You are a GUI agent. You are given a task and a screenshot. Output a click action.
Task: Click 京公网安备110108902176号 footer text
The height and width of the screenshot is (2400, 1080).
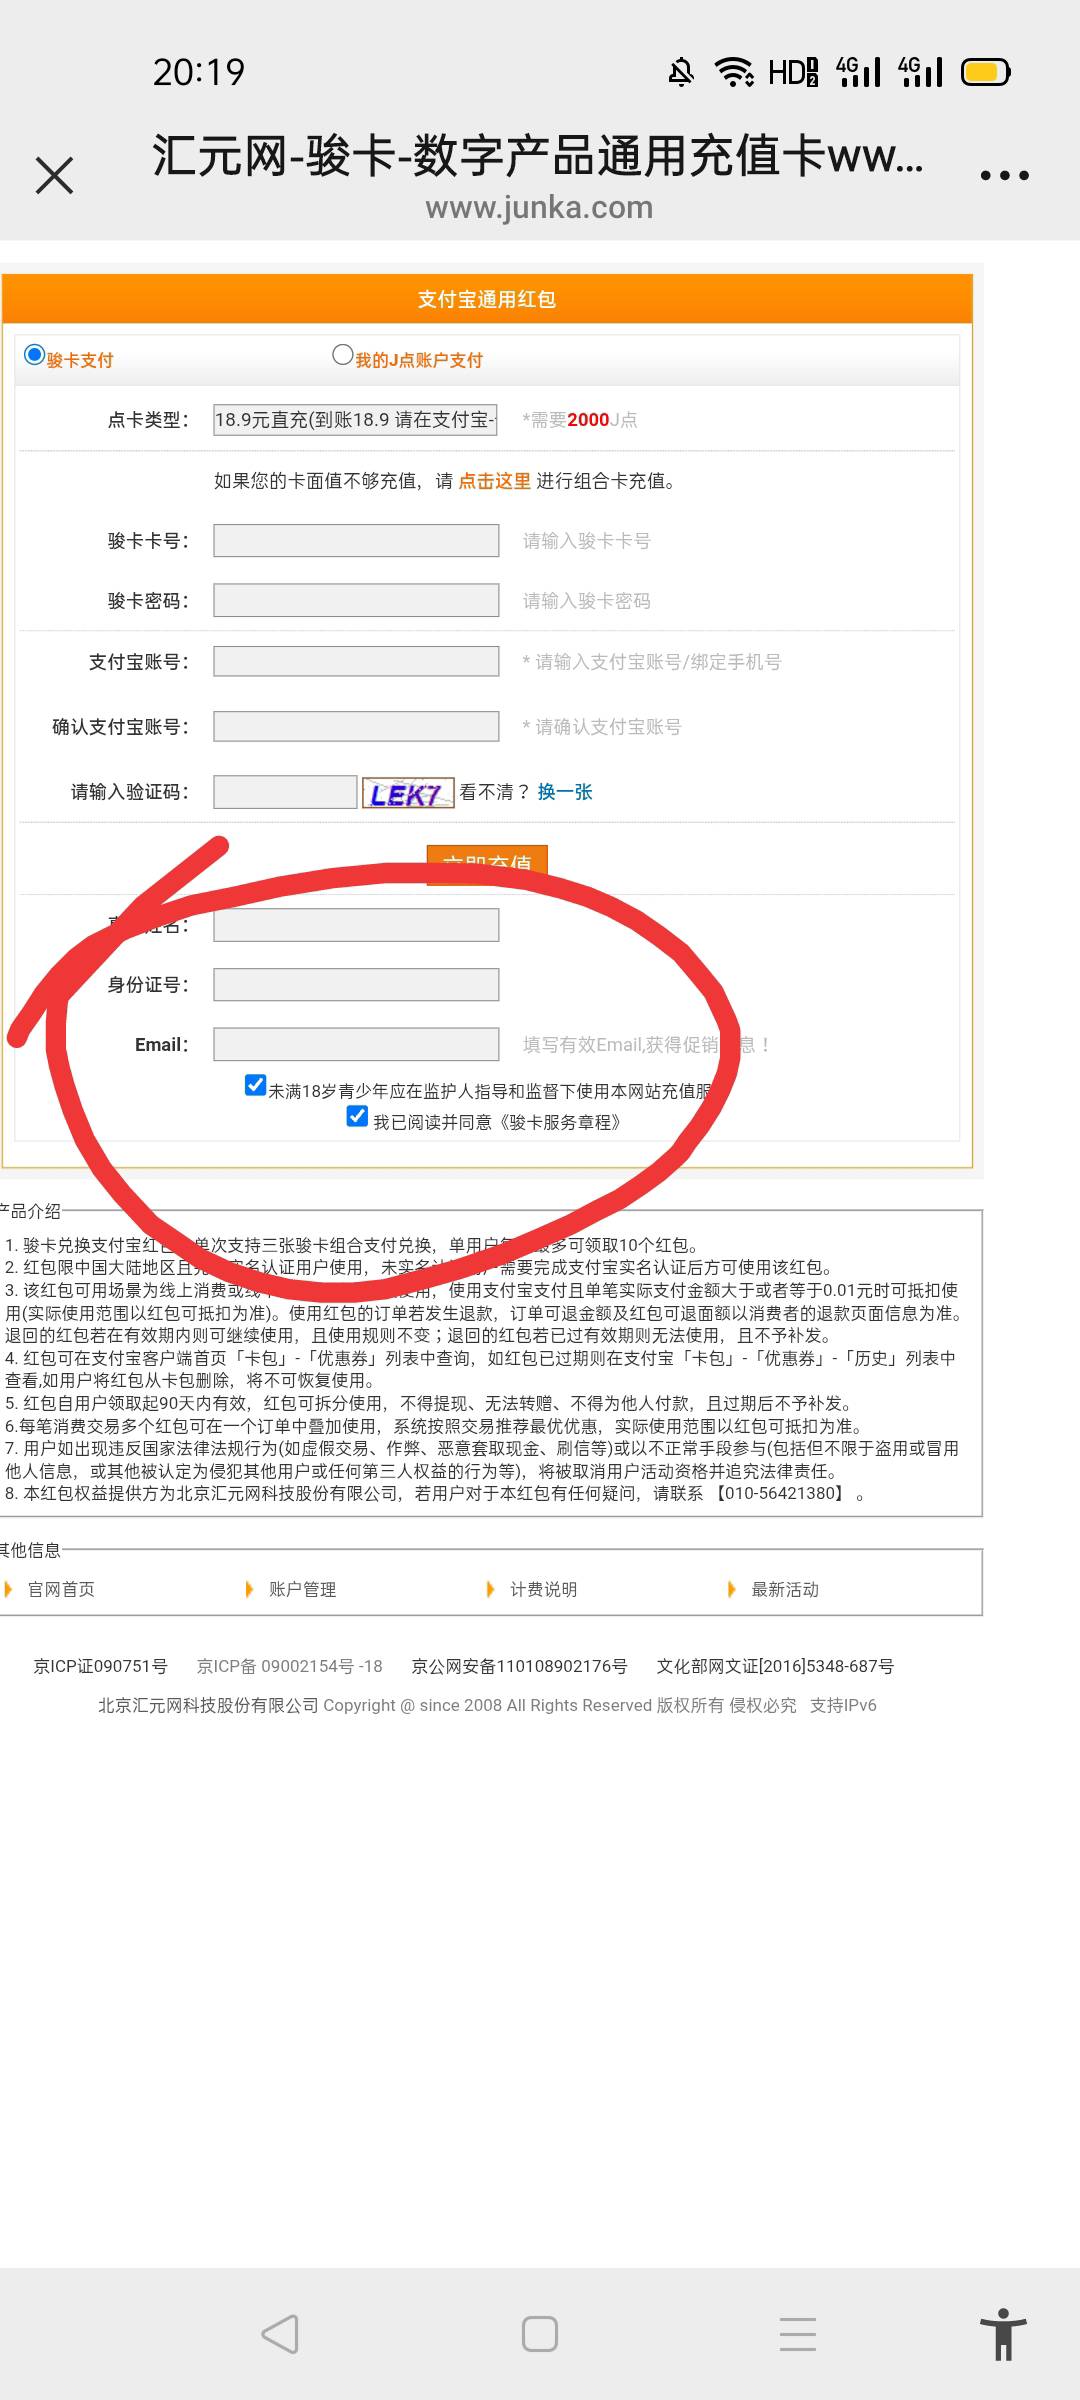(519, 1666)
